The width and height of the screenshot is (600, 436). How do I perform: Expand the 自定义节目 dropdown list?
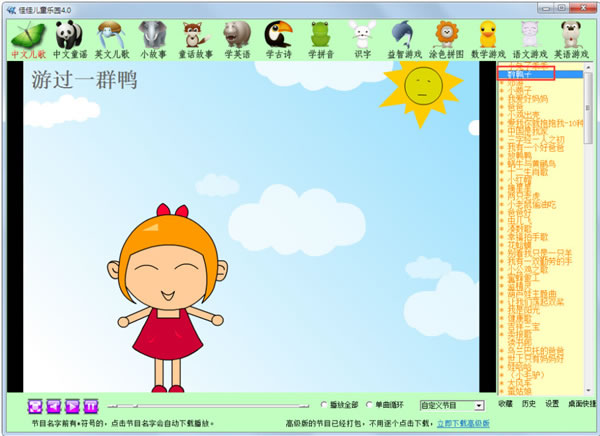tap(477, 405)
